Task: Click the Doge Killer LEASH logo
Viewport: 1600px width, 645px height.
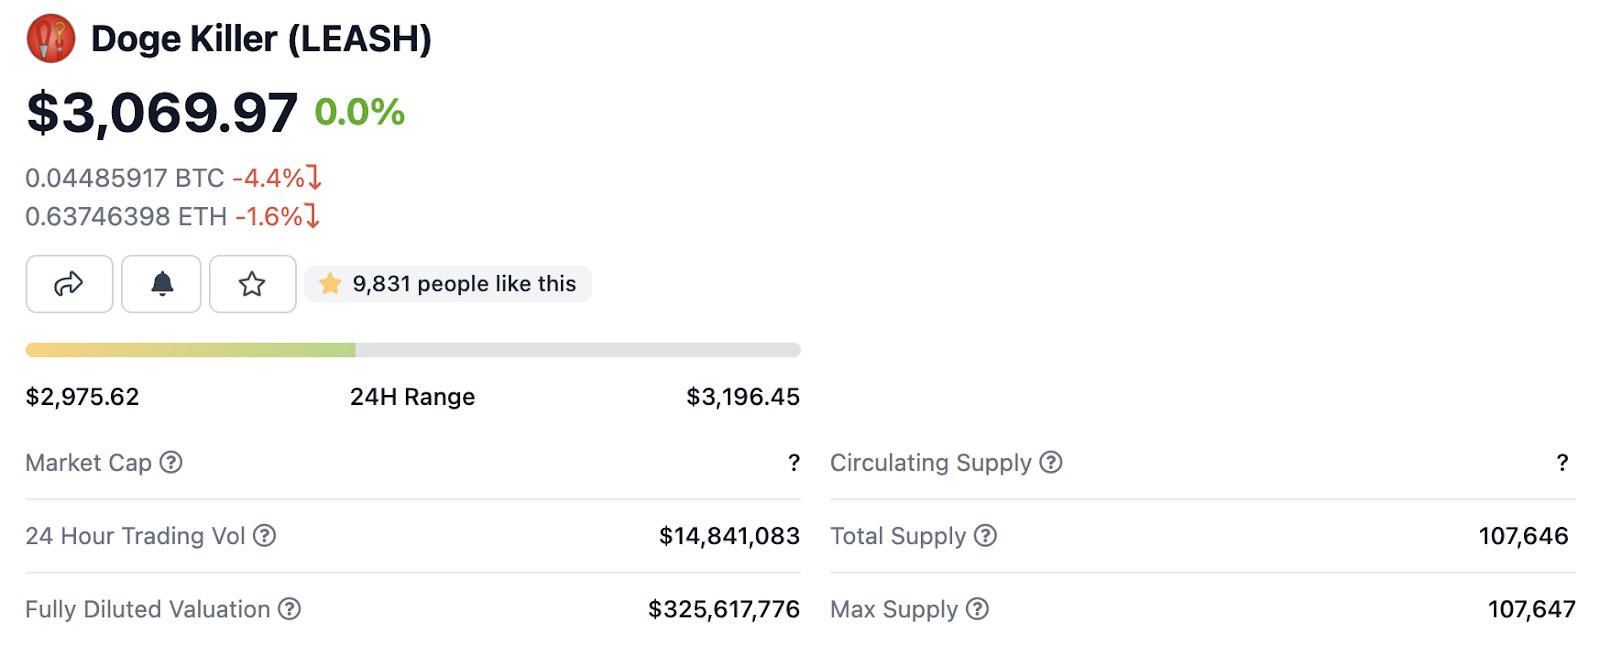Action: pos(51,39)
